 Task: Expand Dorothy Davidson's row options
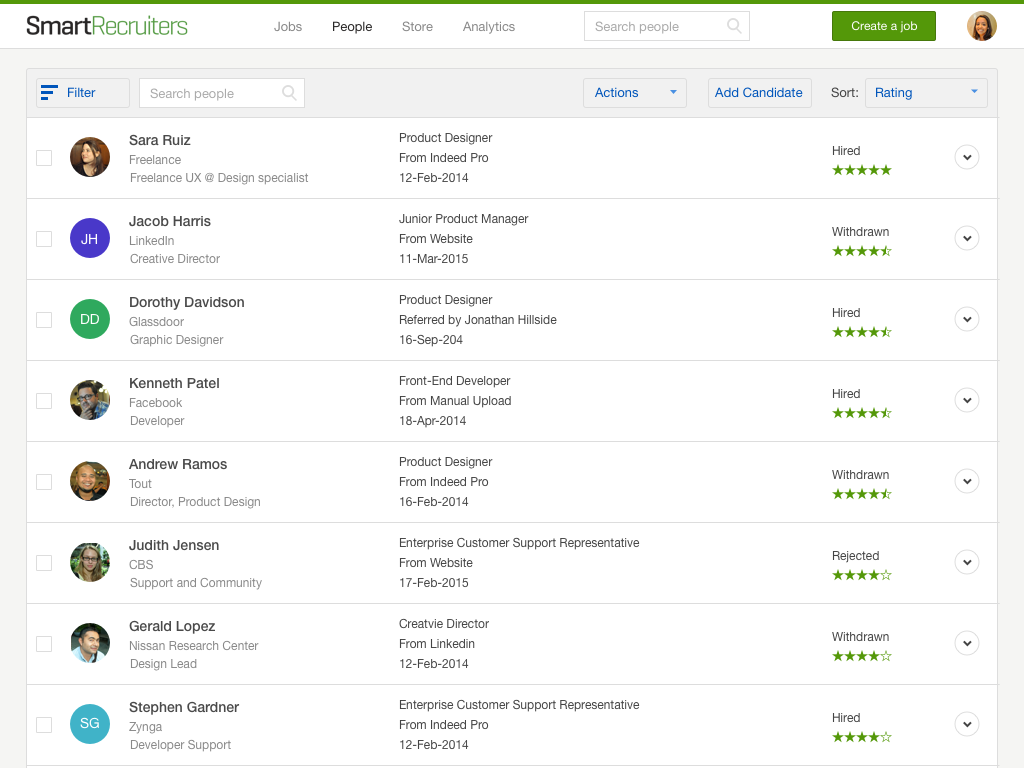tap(967, 319)
